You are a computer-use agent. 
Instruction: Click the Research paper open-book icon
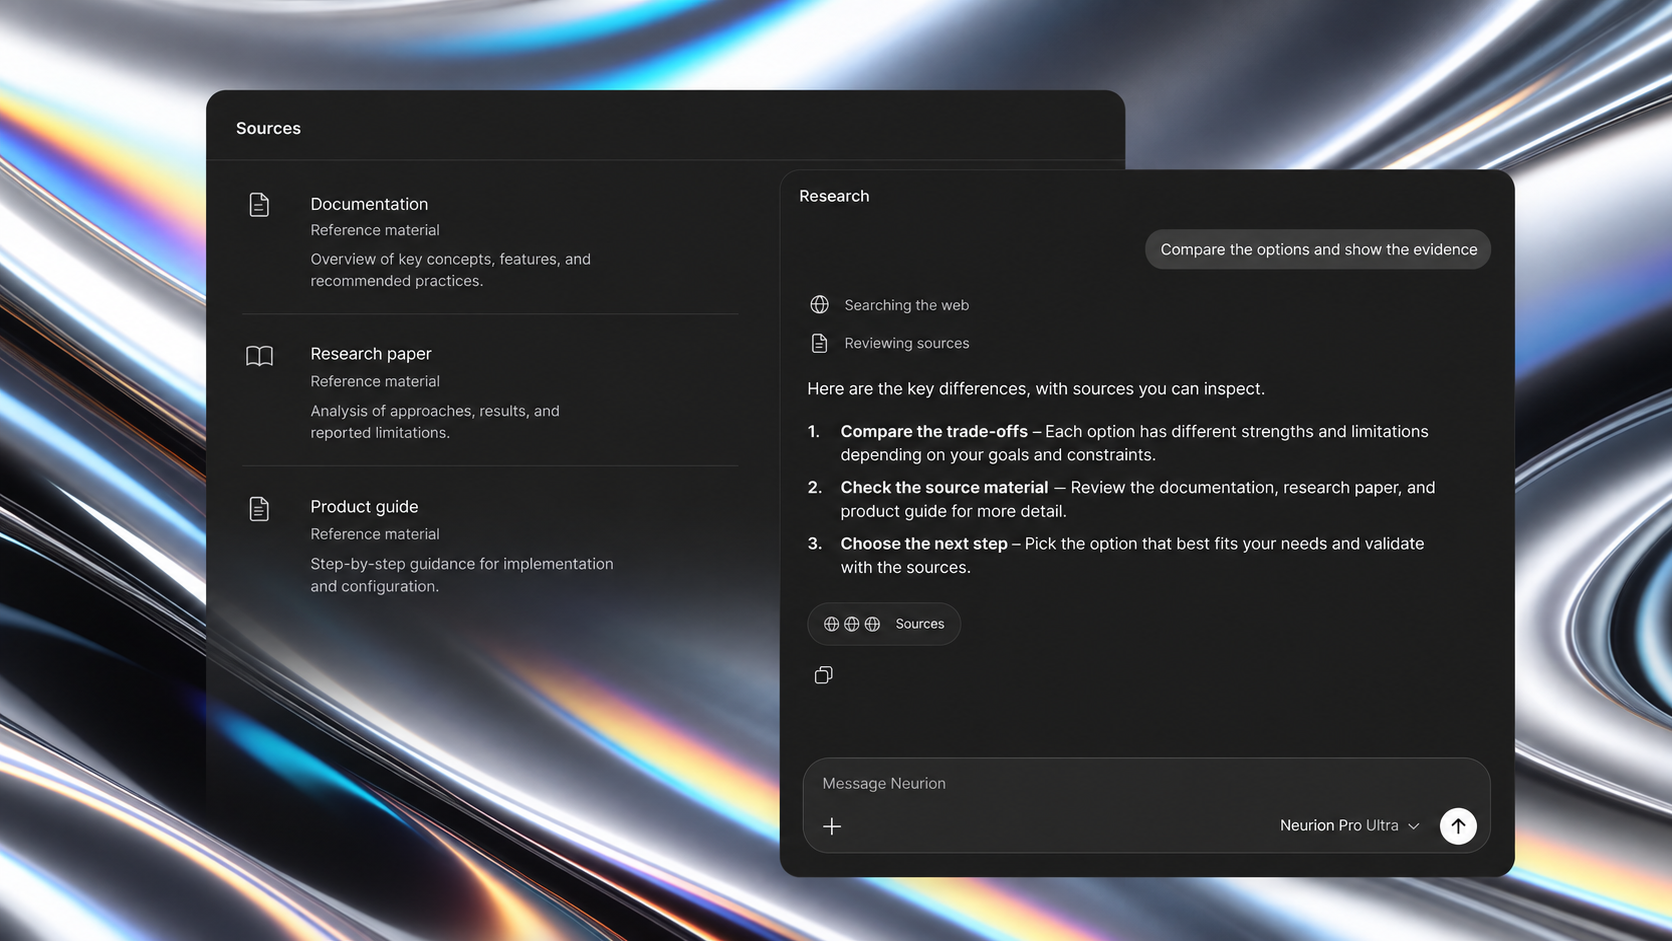[x=259, y=356]
